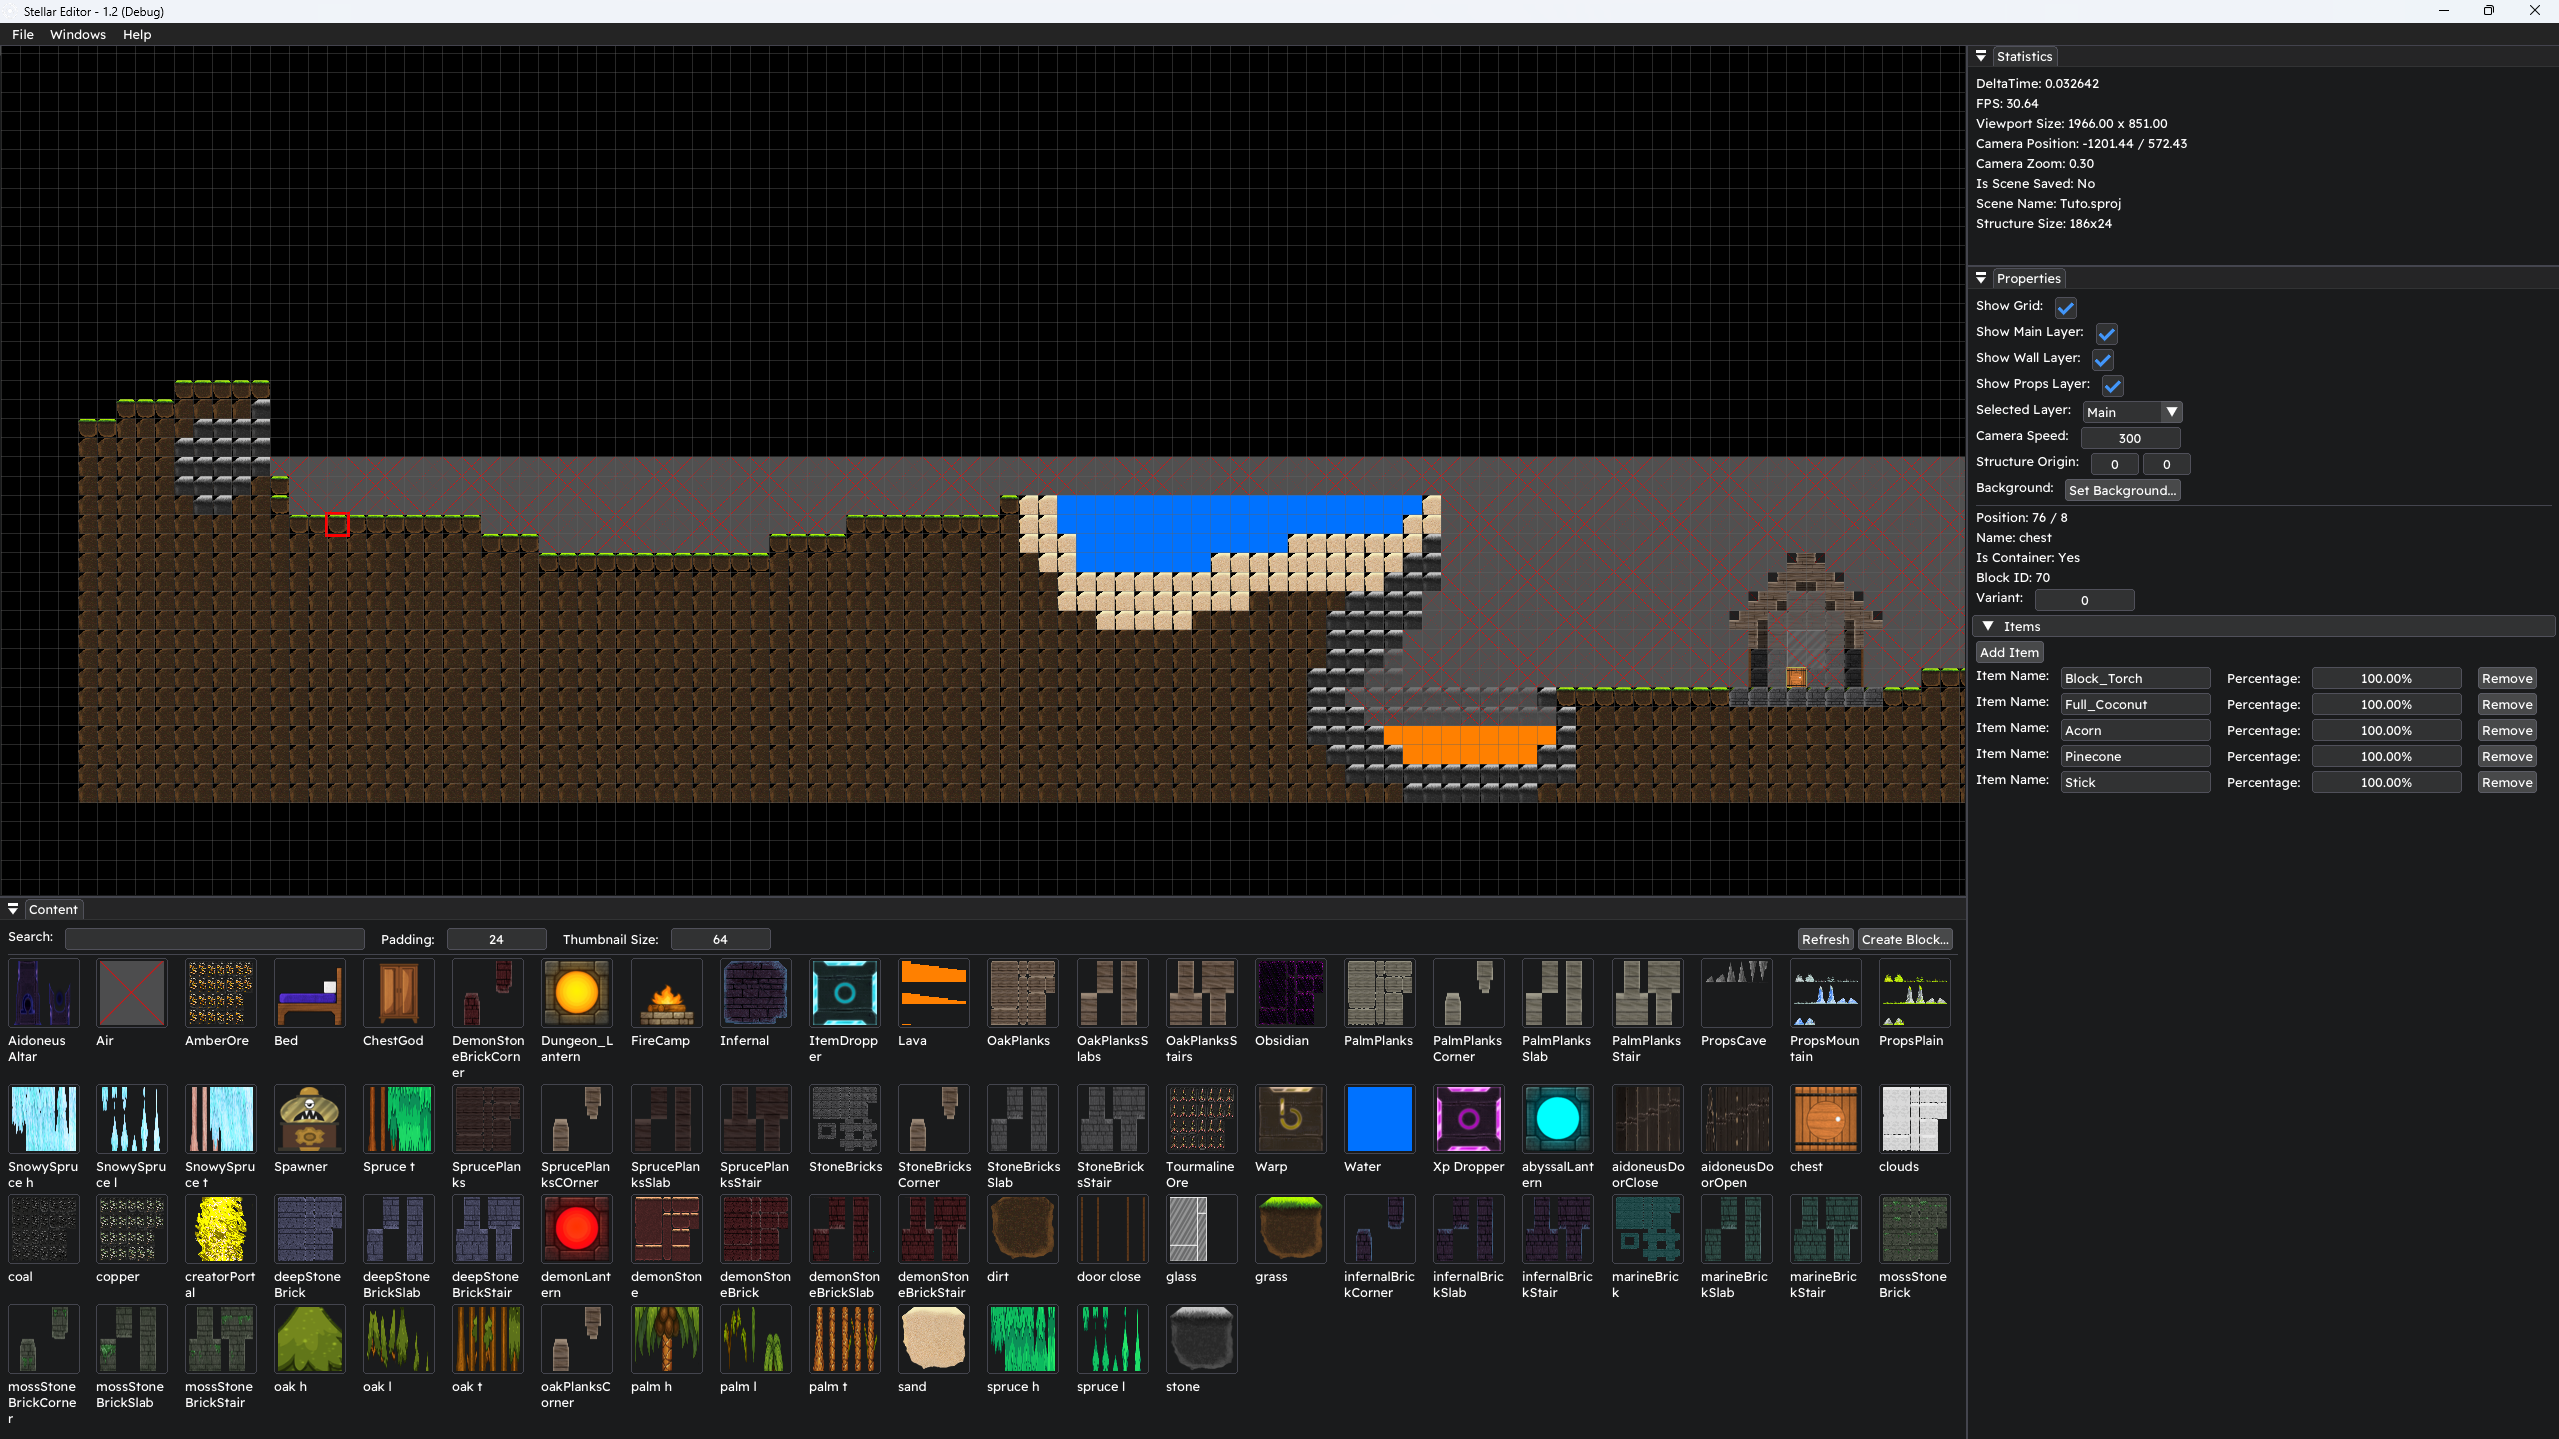Click the Add Item button

2009,653
